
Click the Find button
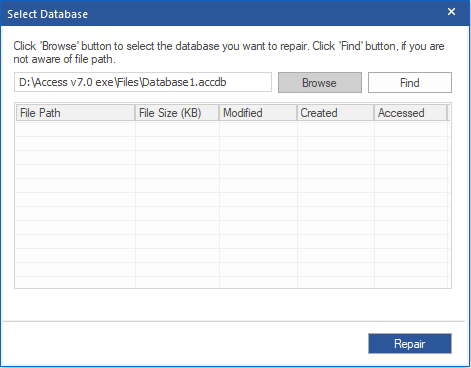tap(410, 83)
